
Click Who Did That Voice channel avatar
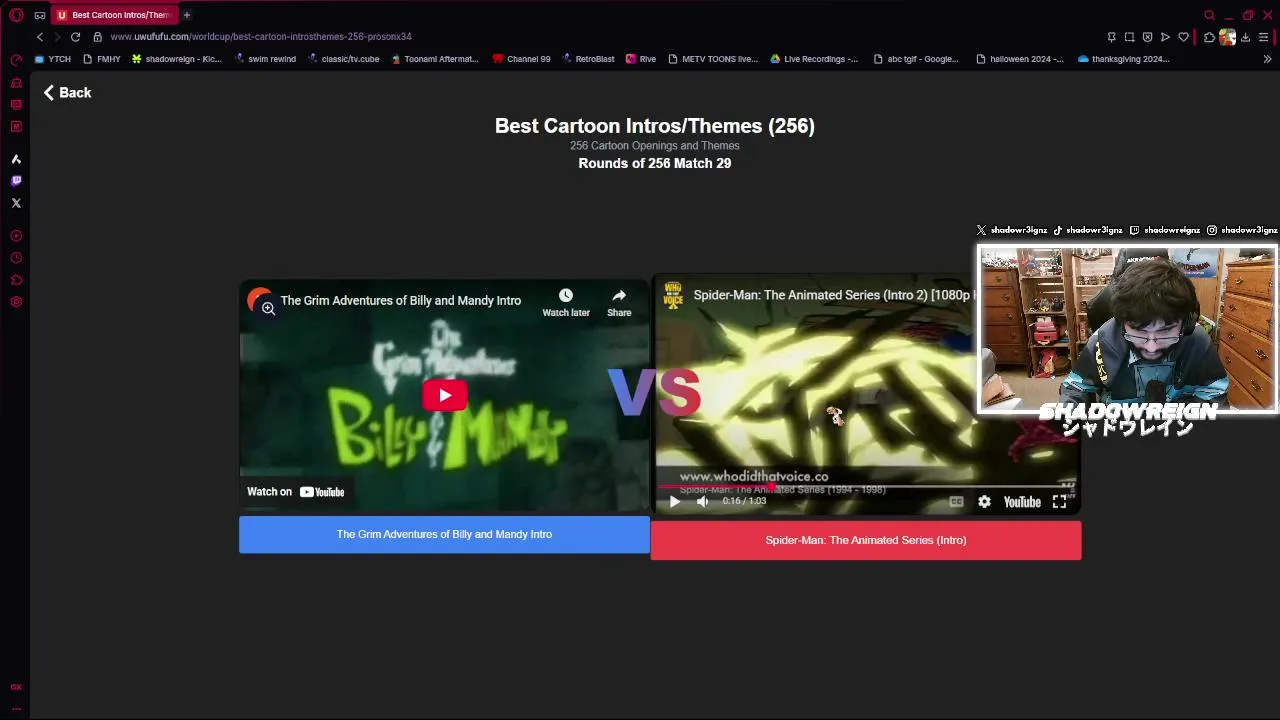673,294
